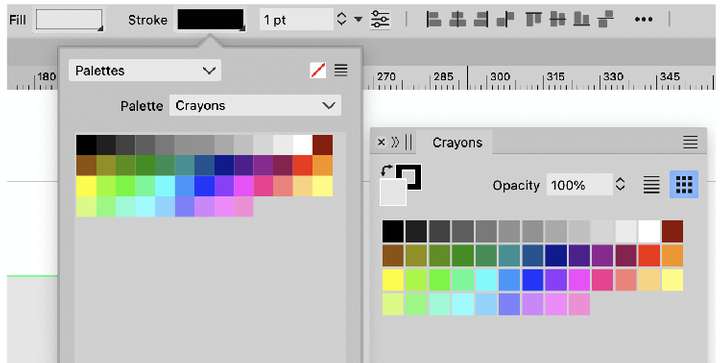Viewport: 720px width, 363px height.
Task: Switch swatches panel to grid view
Action: click(684, 184)
